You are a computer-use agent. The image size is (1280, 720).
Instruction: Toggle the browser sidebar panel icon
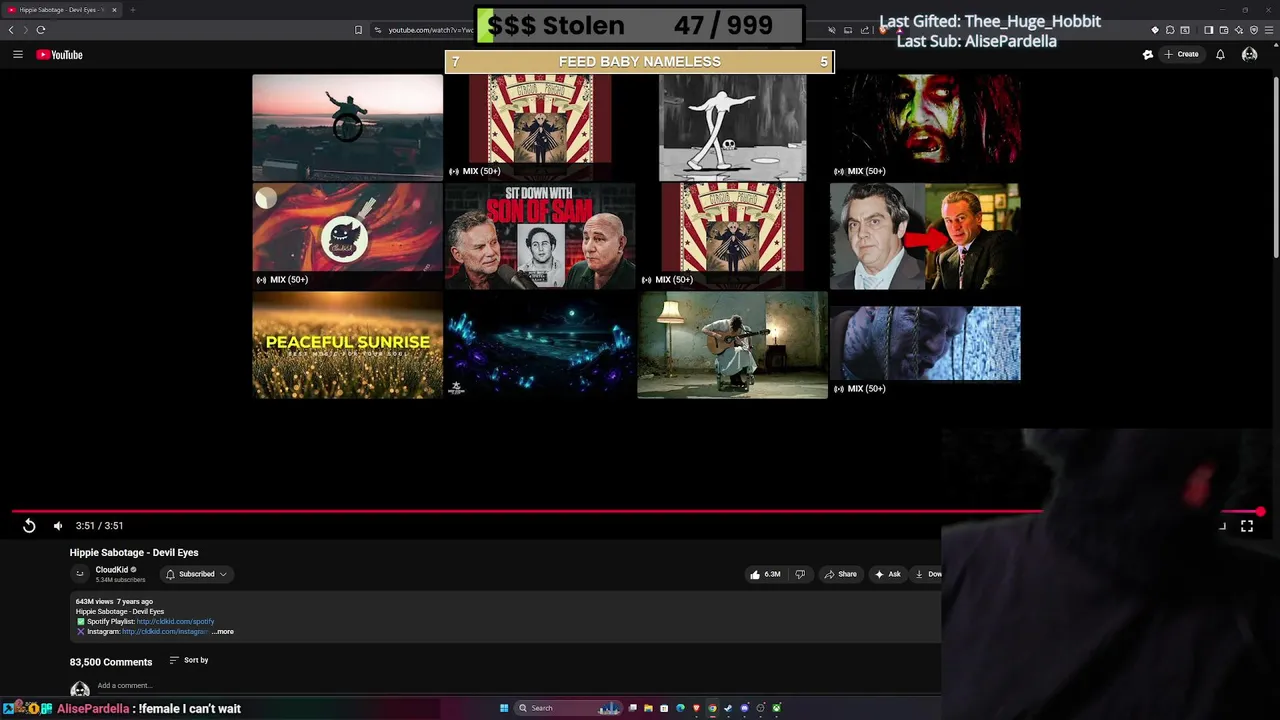coord(1208,30)
